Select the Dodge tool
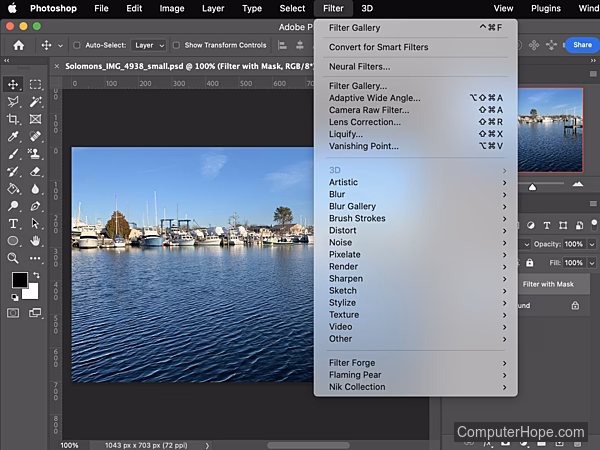Viewport: 600px width, 450px height. 13,206
